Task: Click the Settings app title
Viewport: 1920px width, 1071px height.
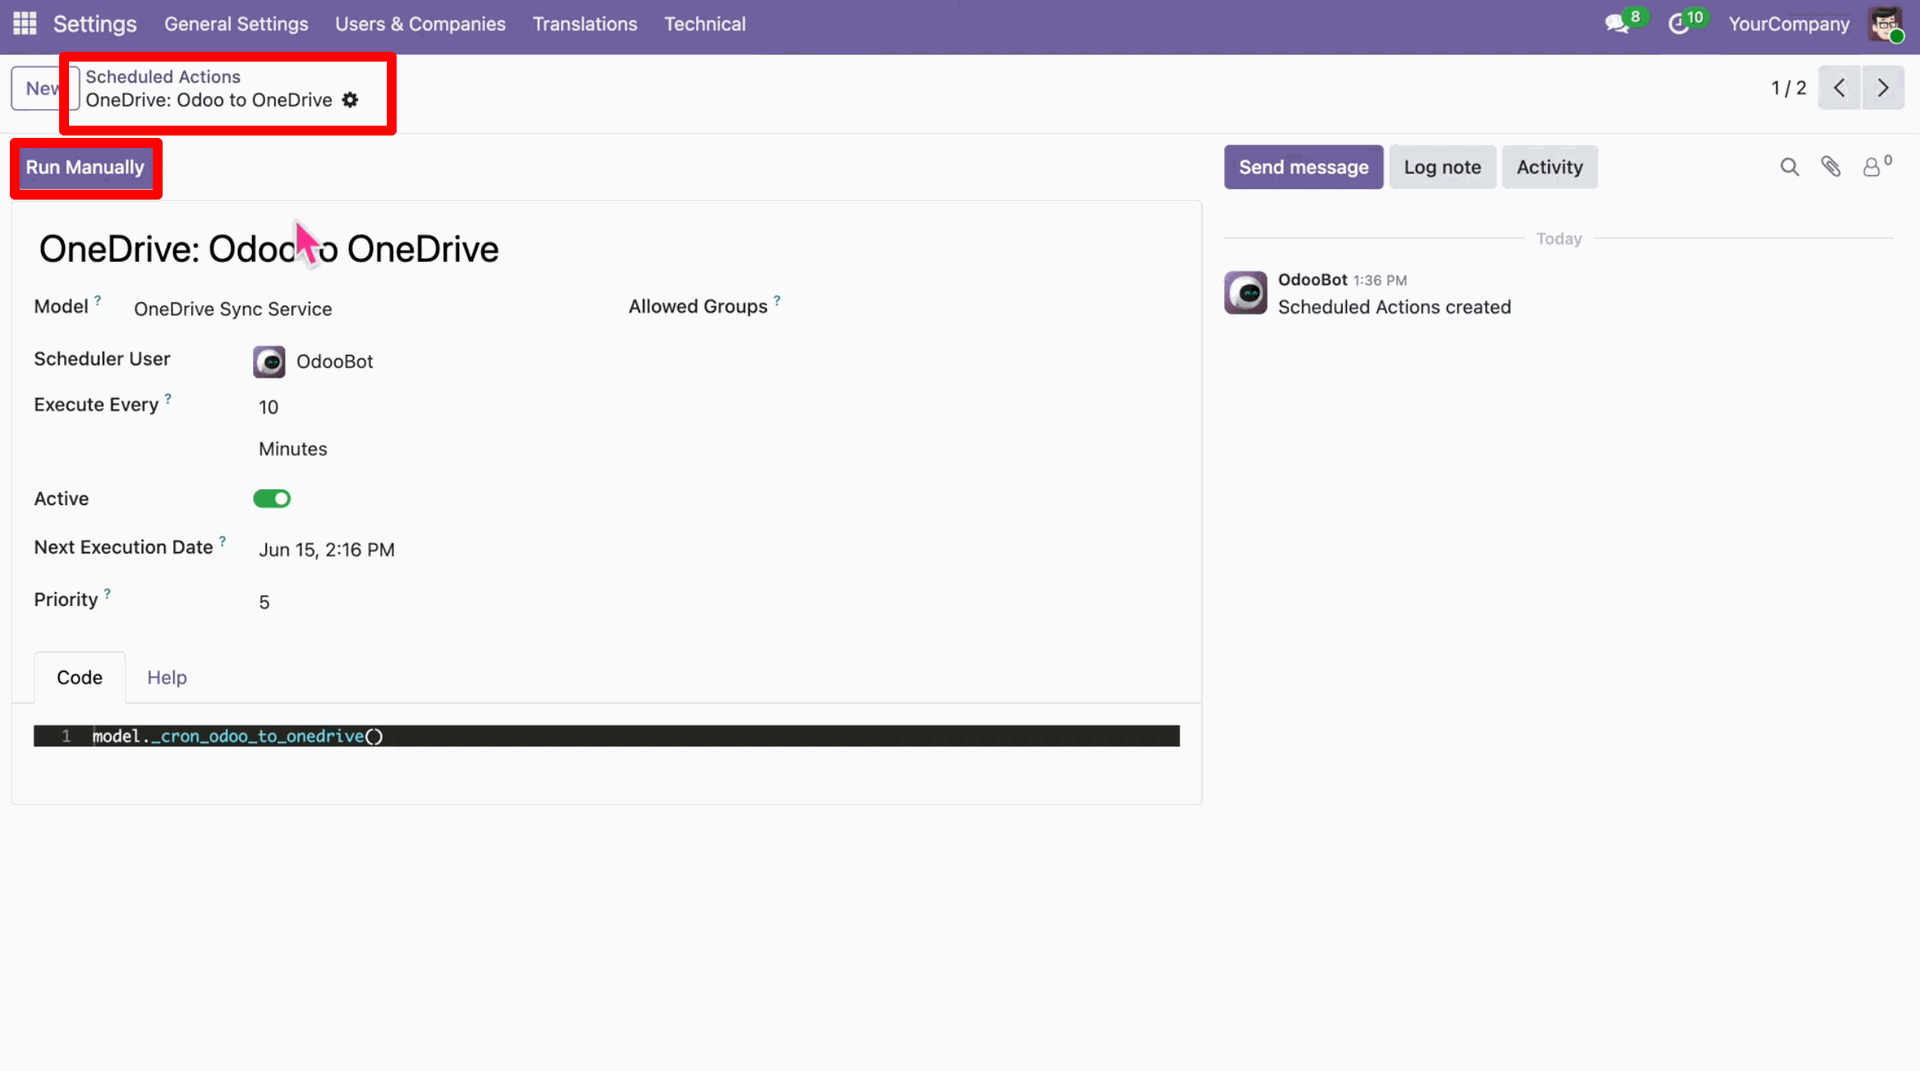Action: click(x=95, y=24)
